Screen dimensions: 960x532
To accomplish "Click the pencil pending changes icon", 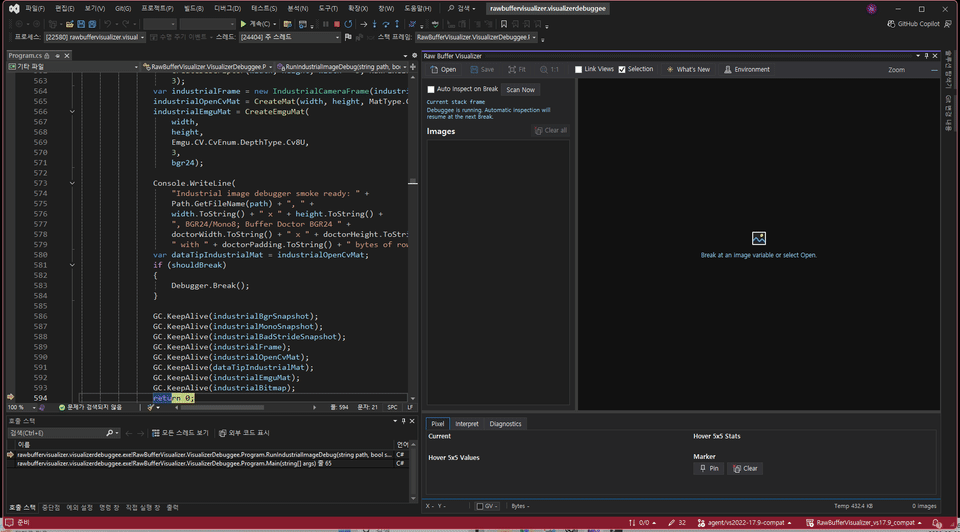I will pos(672,523).
